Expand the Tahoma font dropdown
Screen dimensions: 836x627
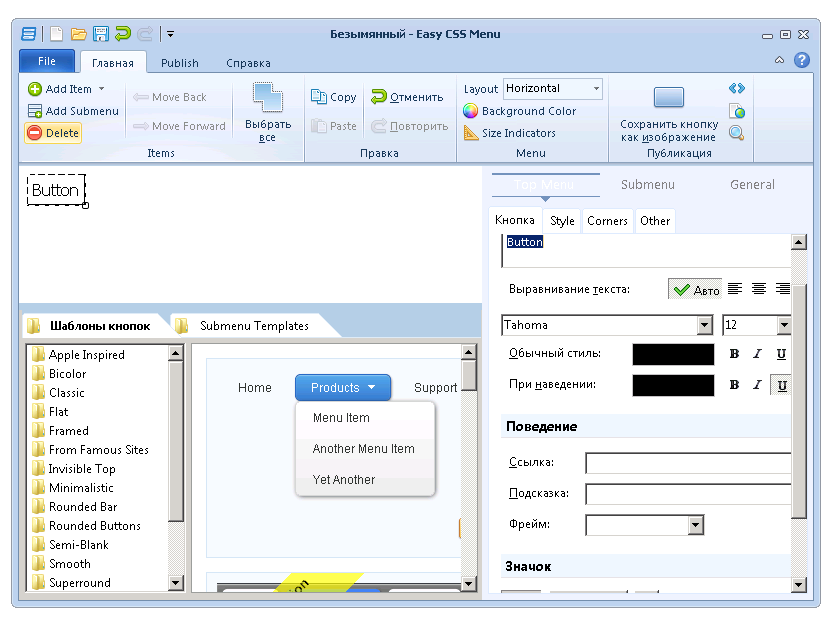[x=704, y=325]
